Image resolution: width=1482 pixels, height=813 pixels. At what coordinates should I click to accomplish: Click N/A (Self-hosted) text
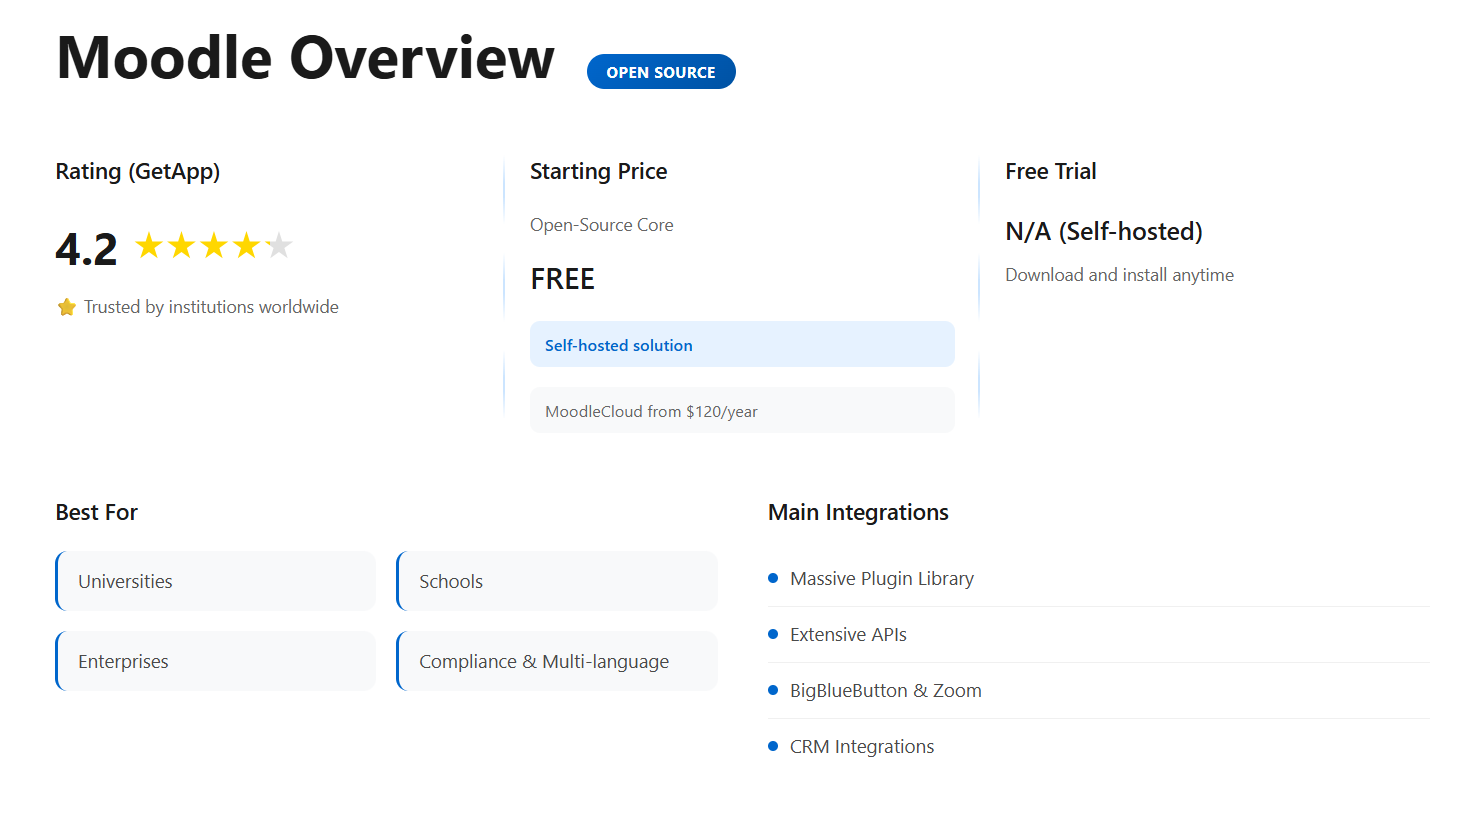(1104, 232)
